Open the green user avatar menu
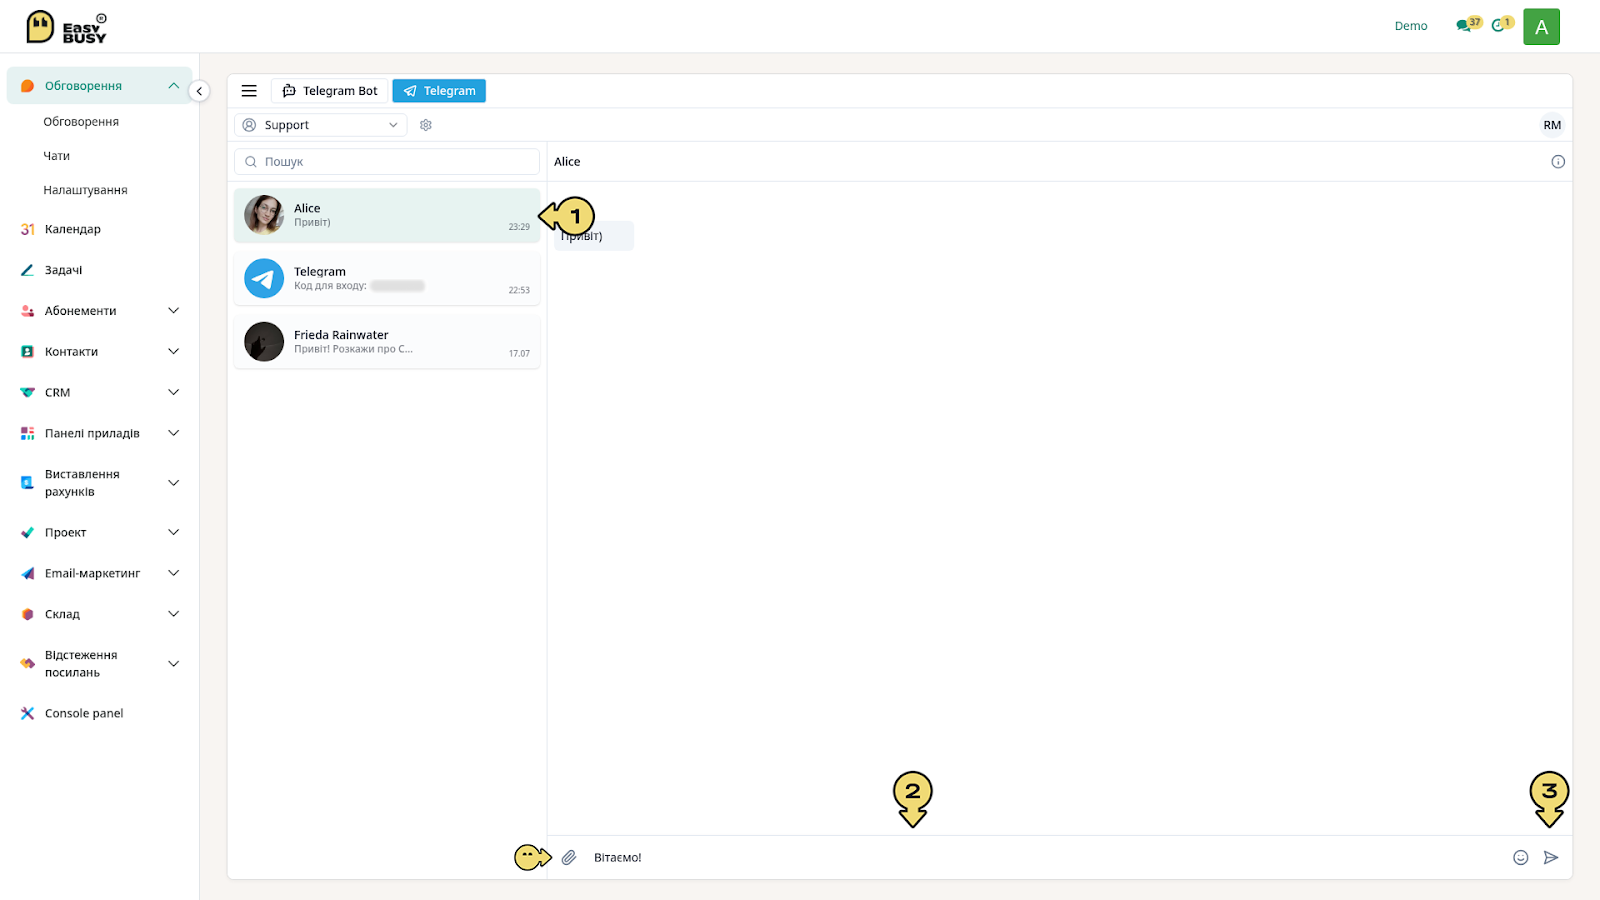This screenshot has width=1600, height=900. [x=1541, y=27]
